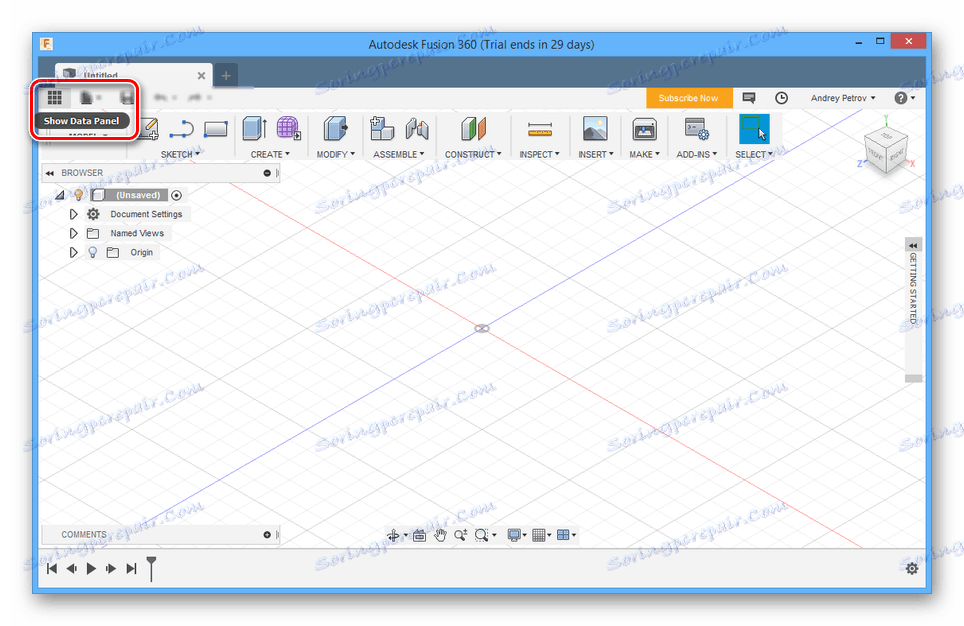Screen dimensions: 964x626
Task: Click the Subscribe Now button
Action: [689, 98]
